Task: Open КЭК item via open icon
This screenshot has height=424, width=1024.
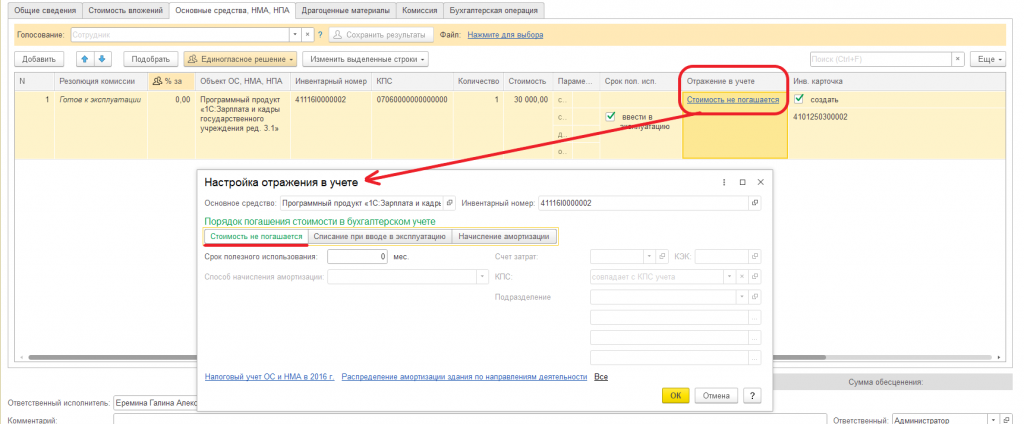Action: click(755, 256)
